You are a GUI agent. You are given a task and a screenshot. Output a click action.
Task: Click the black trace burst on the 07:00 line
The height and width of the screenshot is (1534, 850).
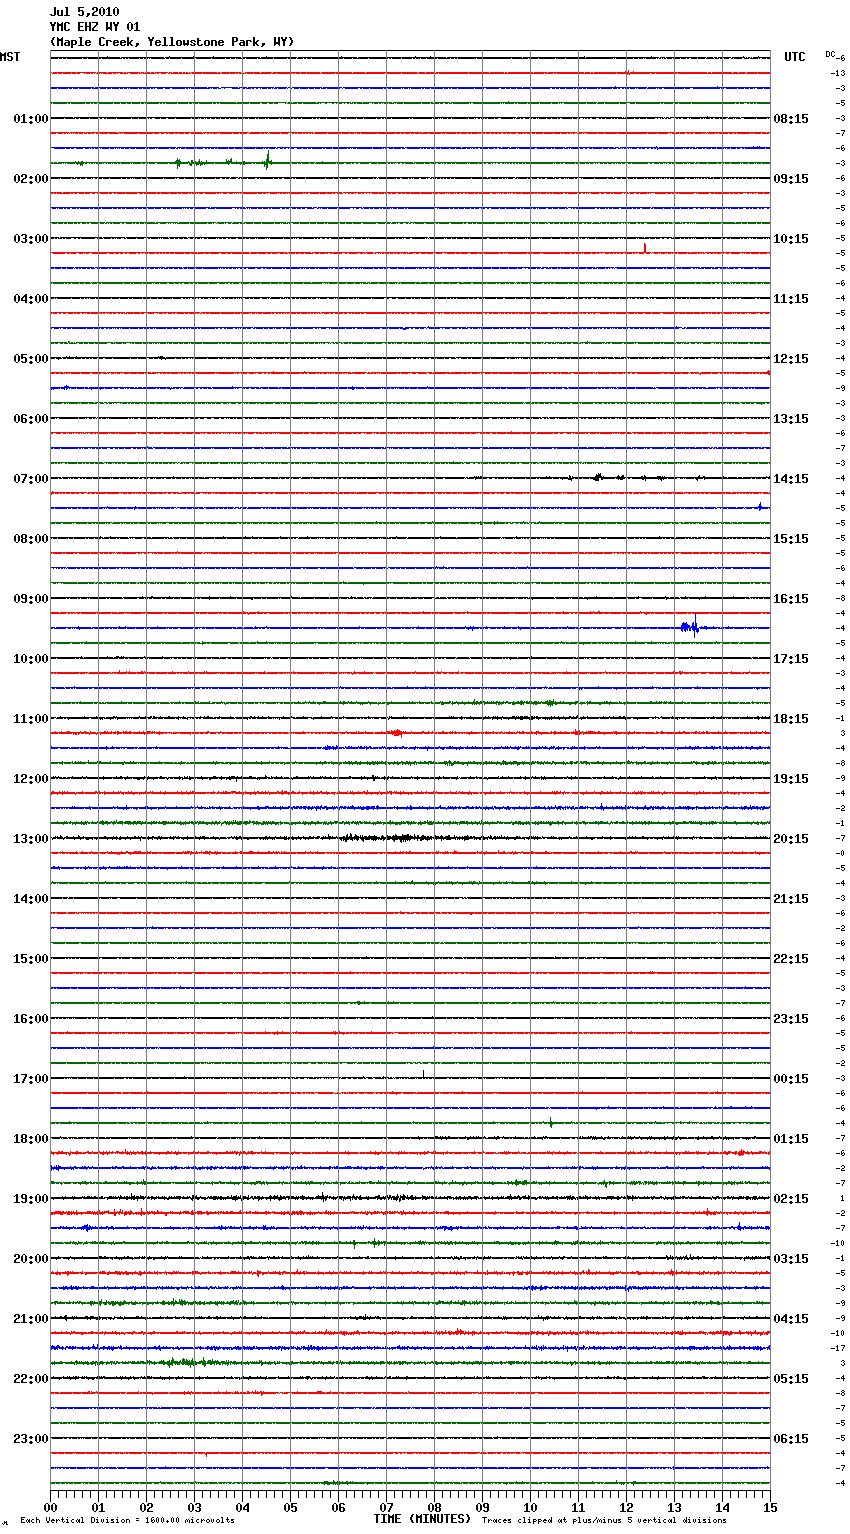[598, 477]
